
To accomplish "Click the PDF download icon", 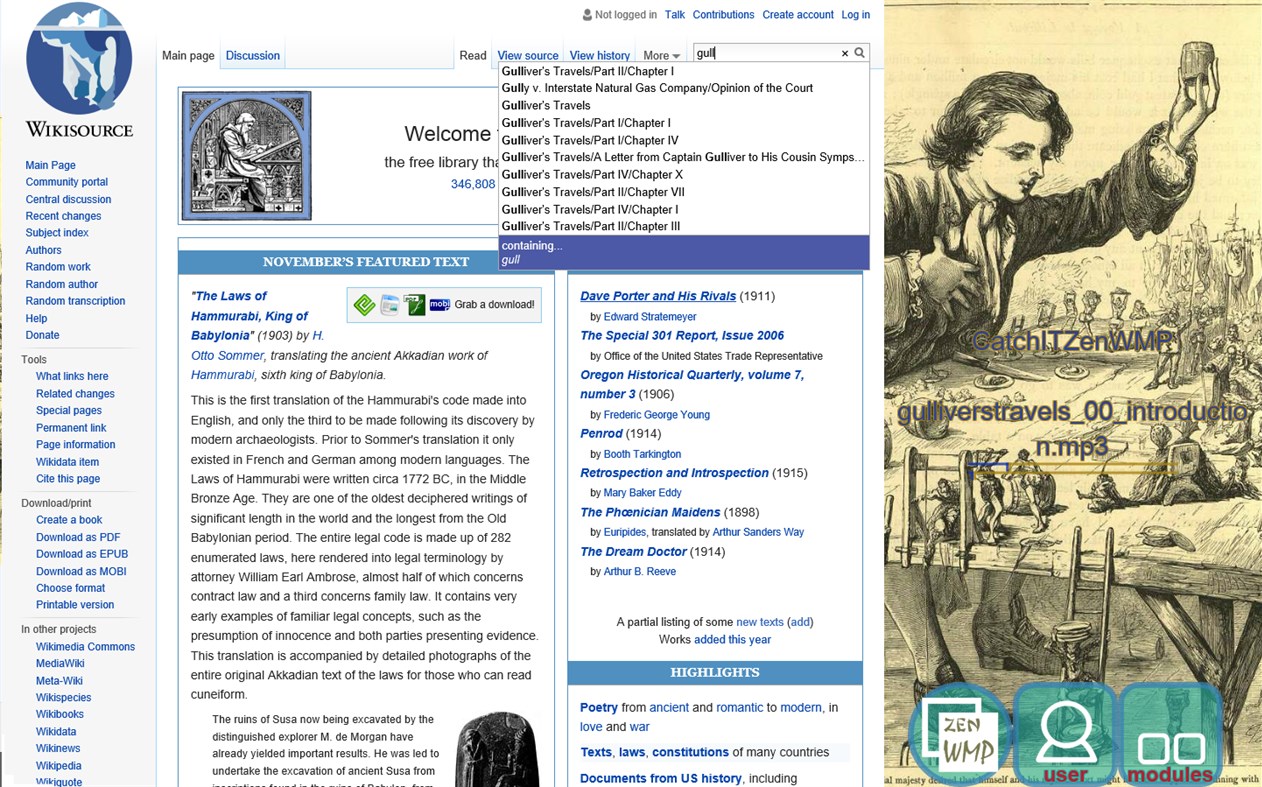I will pyautogui.click(x=415, y=305).
